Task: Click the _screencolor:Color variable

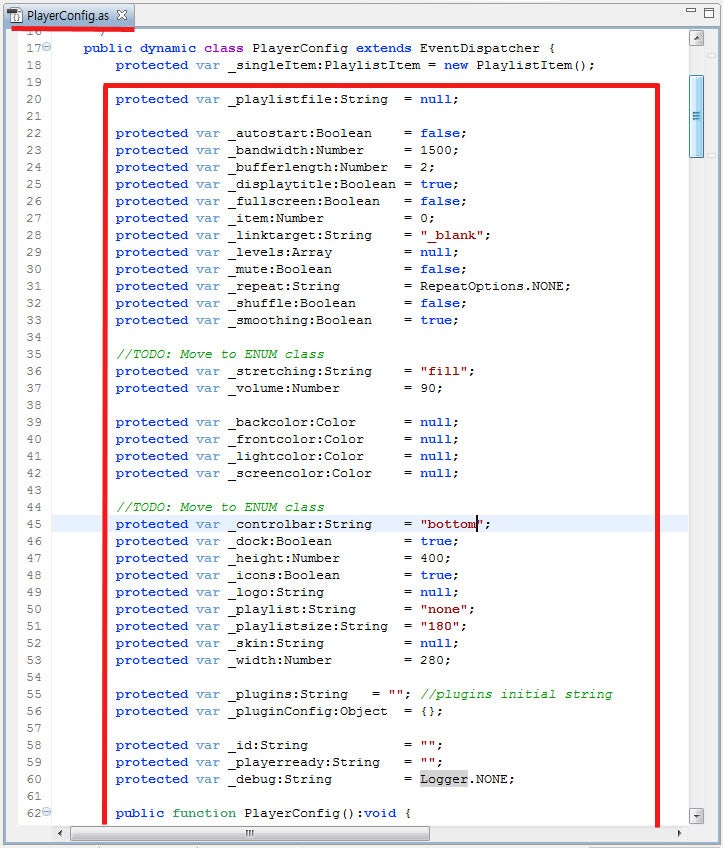Action: click(x=300, y=473)
